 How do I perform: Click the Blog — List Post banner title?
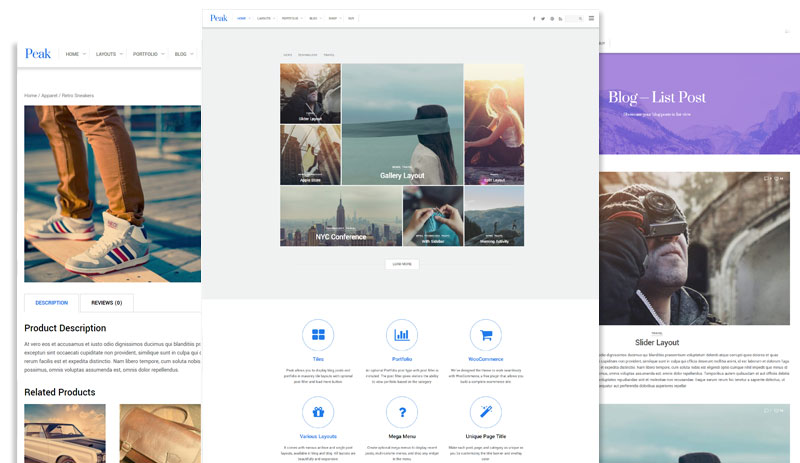(657, 97)
